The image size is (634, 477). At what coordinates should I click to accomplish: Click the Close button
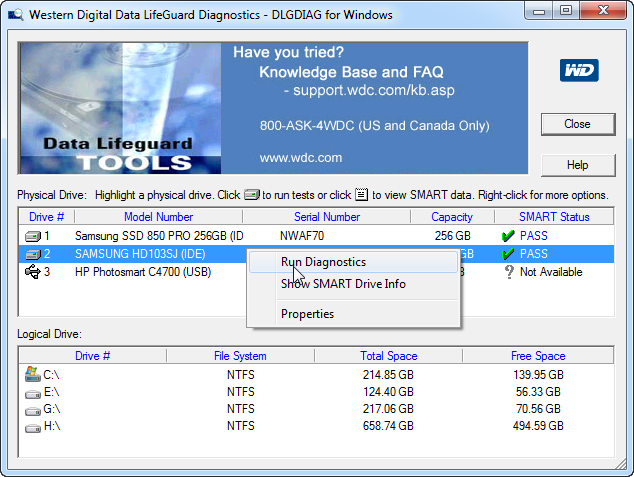click(x=578, y=124)
